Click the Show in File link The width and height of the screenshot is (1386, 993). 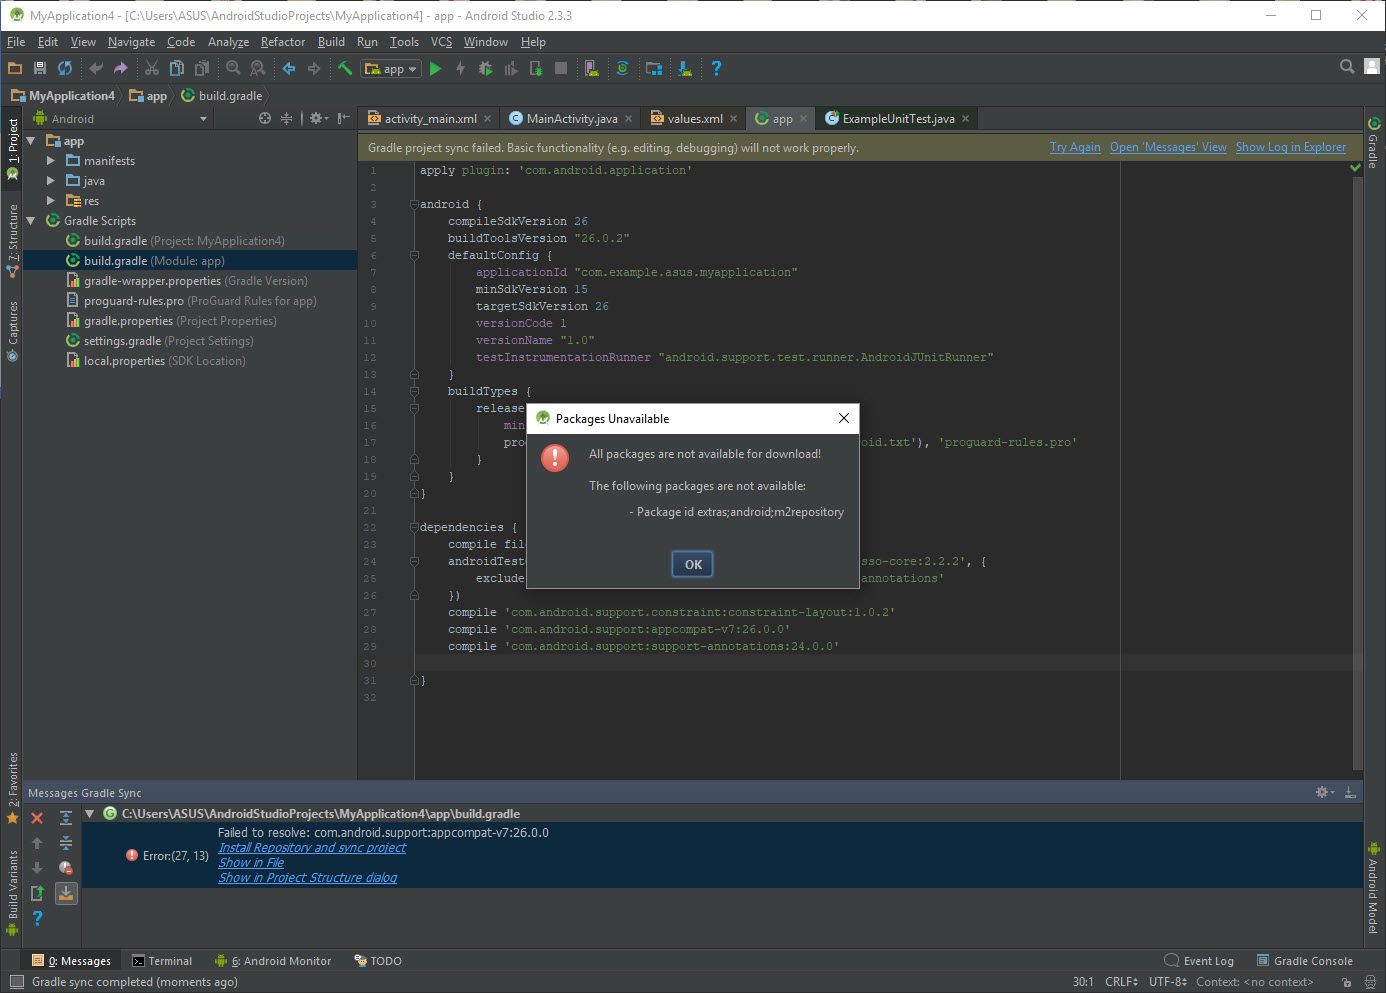pyautogui.click(x=251, y=863)
